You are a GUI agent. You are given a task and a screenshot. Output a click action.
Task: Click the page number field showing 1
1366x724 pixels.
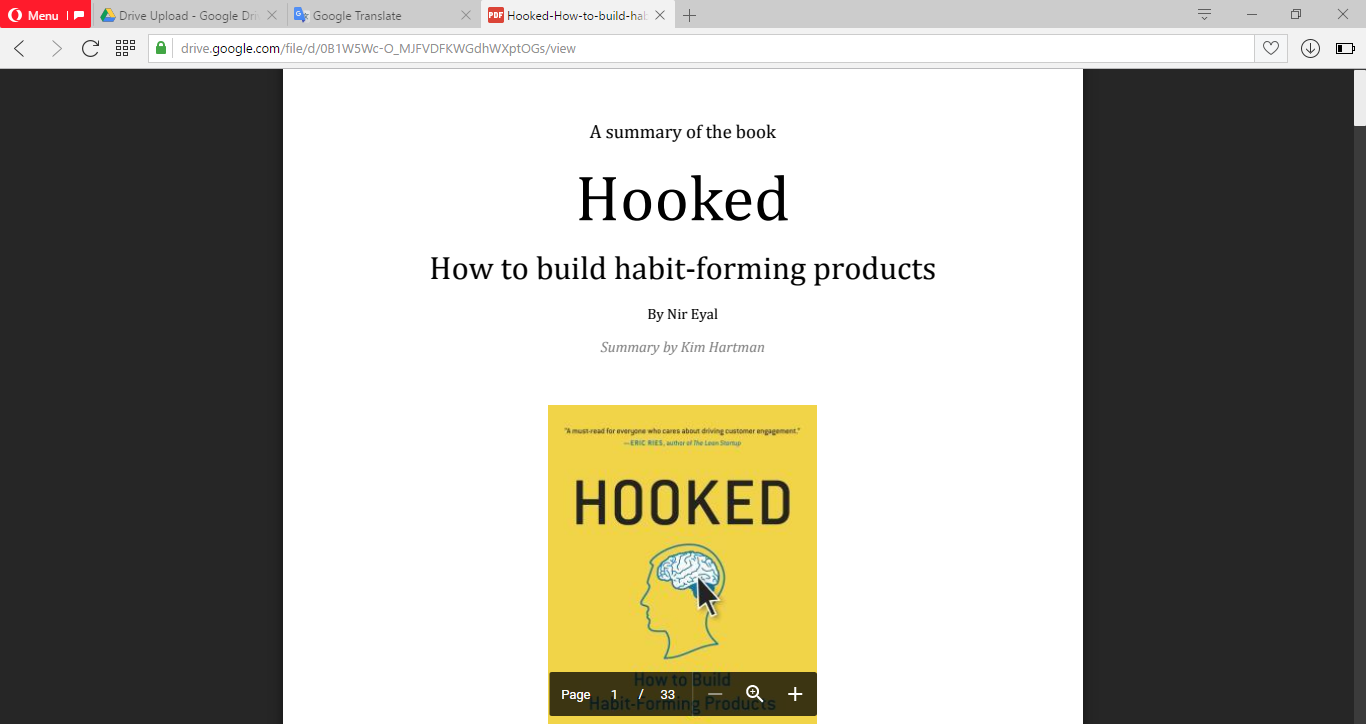coord(614,694)
